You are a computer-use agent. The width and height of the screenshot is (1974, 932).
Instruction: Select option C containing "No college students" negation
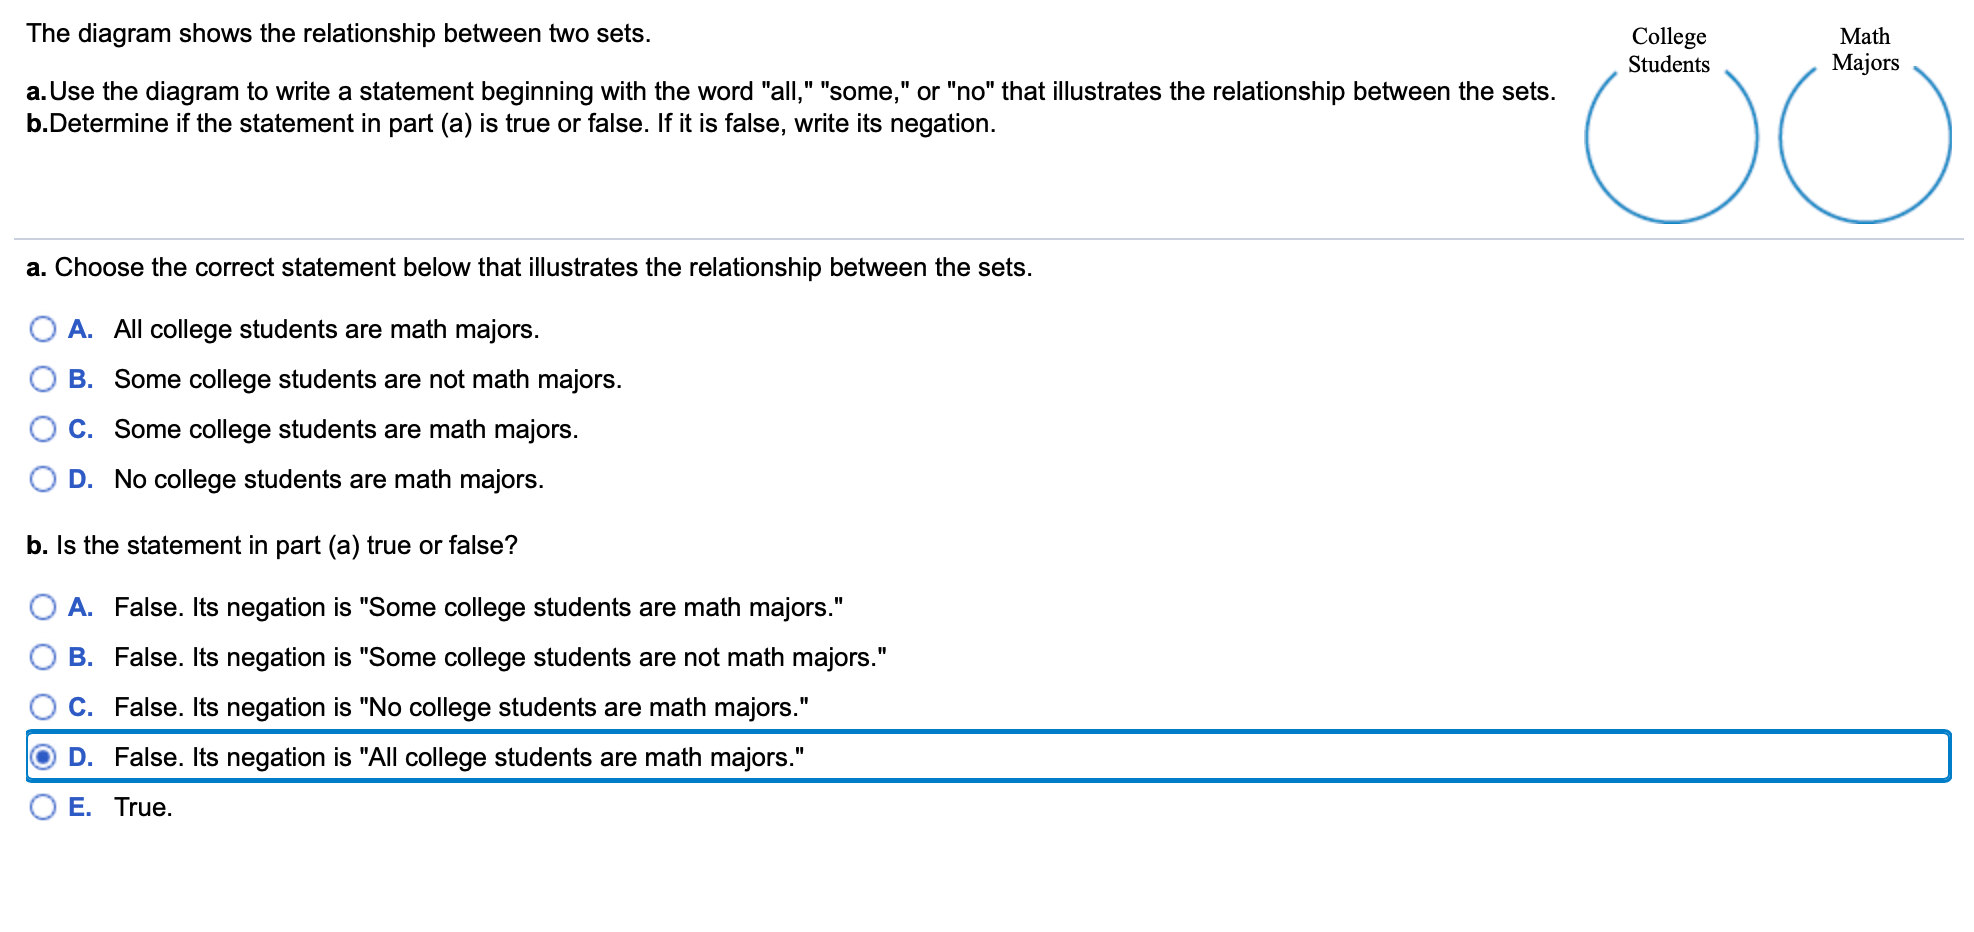[43, 706]
